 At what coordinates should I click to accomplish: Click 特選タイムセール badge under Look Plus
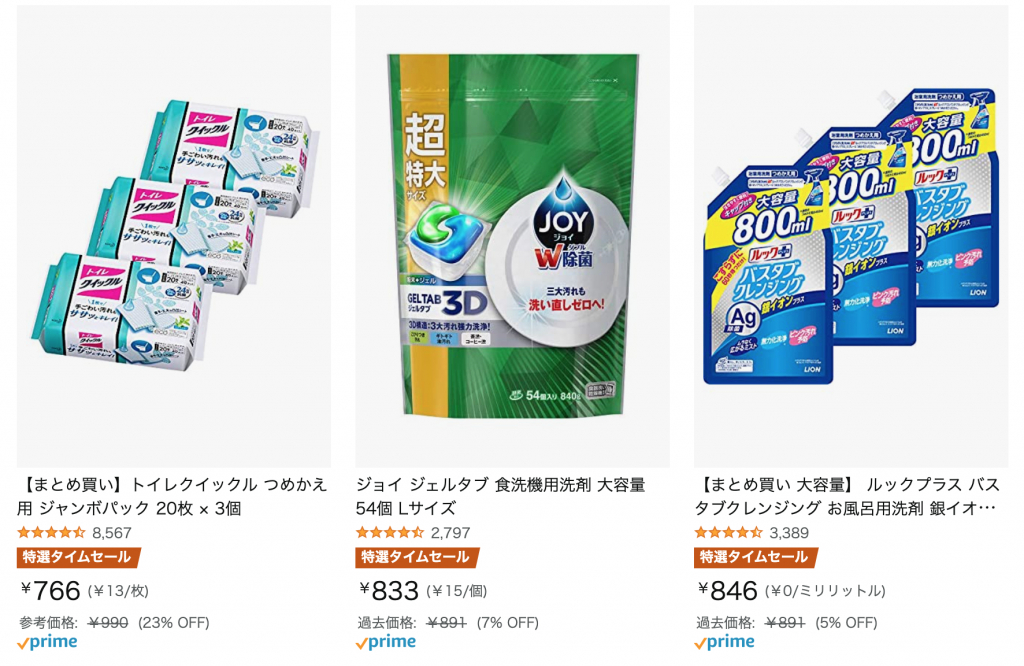[755, 558]
